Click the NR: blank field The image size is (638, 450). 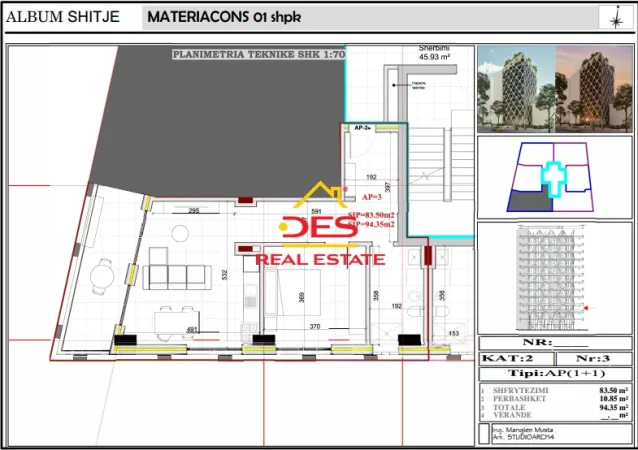(x=555, y=343)
